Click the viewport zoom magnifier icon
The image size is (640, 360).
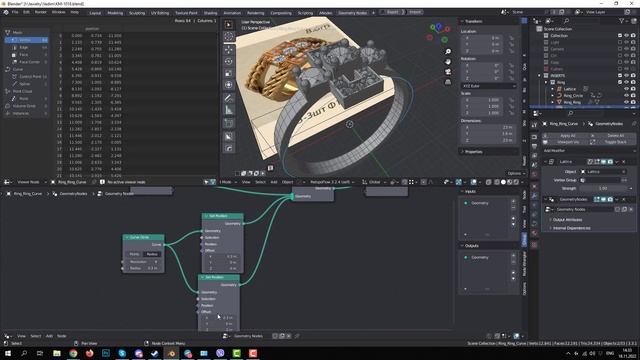448,51
